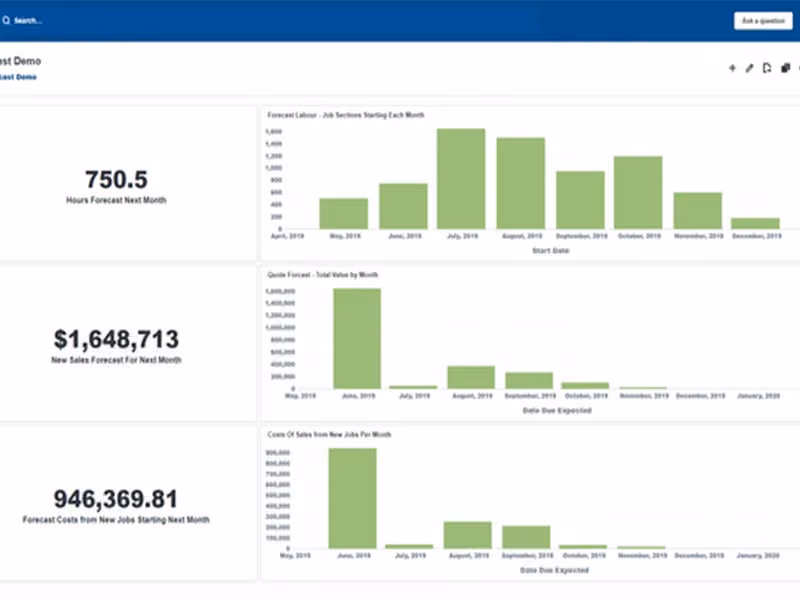The image size is (800, 600).
Task: Open the blue Demo collection breadcrumb link
Action: pyautogui.click(x=18, y=77)
